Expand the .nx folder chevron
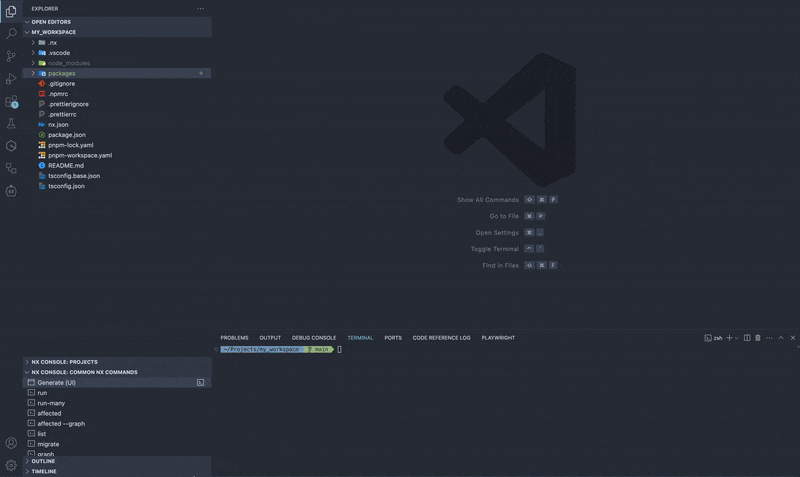 tap(33, 42)
